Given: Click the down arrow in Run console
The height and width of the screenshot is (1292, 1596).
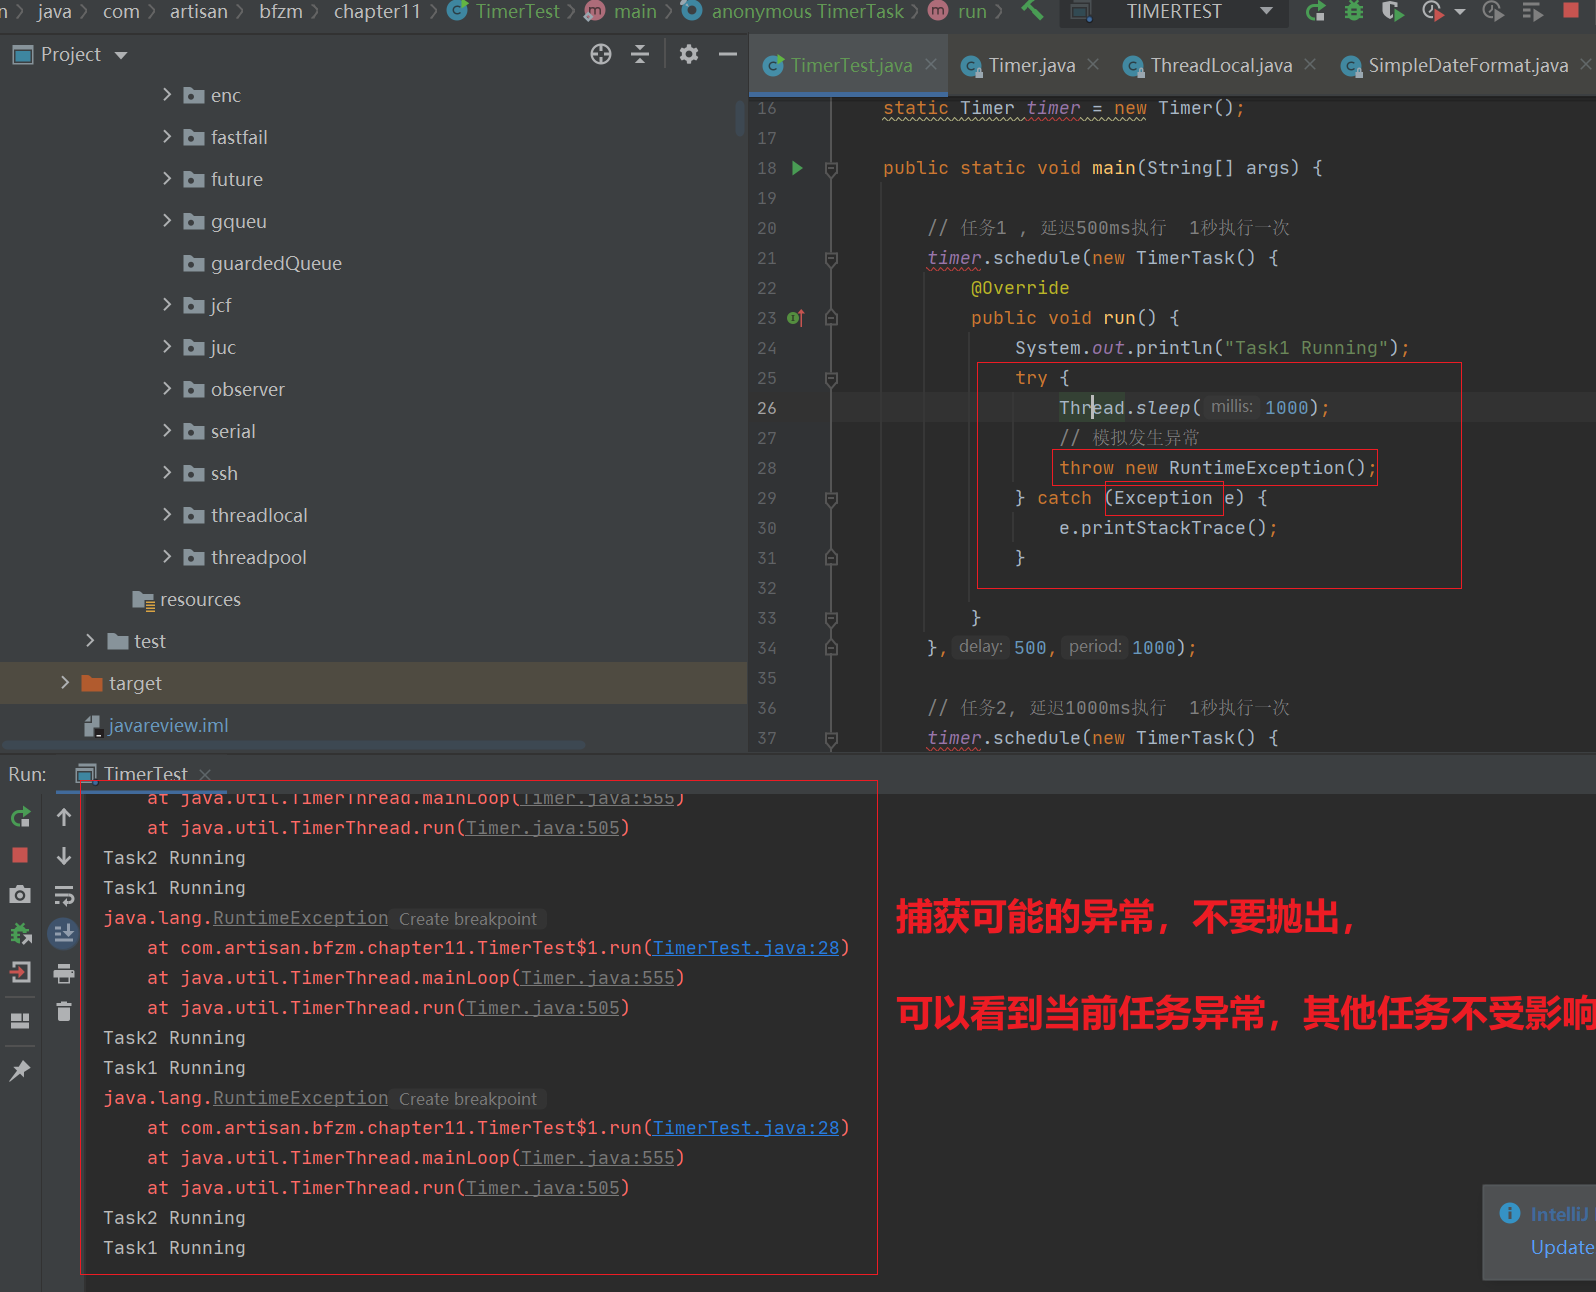Looking at the screenshot, I should [64, 856].
